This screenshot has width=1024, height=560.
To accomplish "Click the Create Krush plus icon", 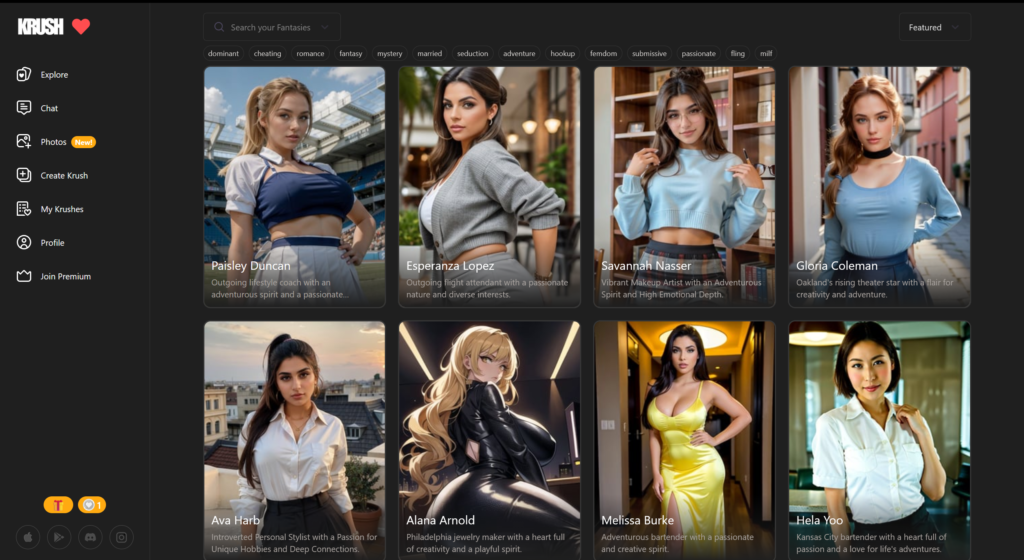I will (24, 175).
